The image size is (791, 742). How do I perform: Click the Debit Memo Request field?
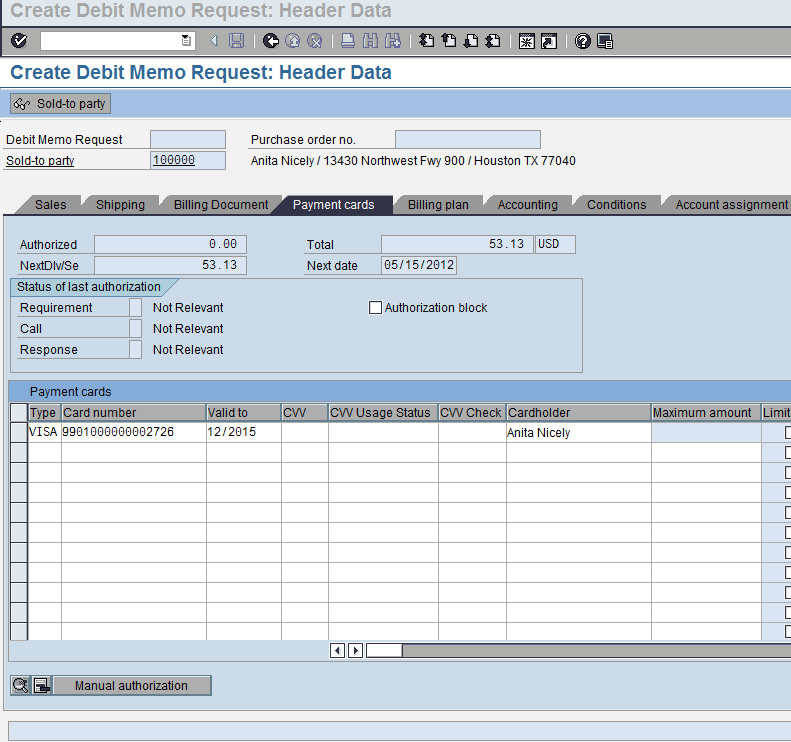pyautogui.click(x=188, y=139)
